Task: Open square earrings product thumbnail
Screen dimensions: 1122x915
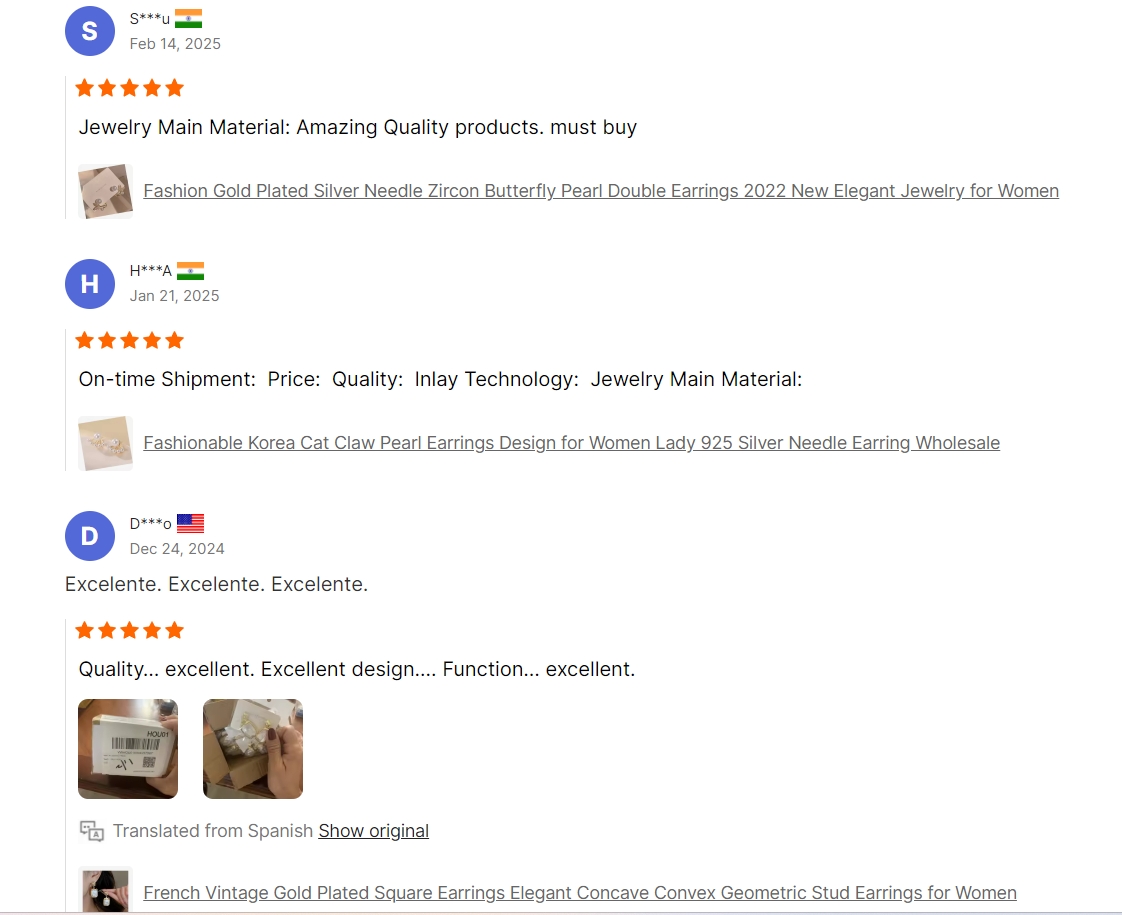Action: tap(105, 891)
